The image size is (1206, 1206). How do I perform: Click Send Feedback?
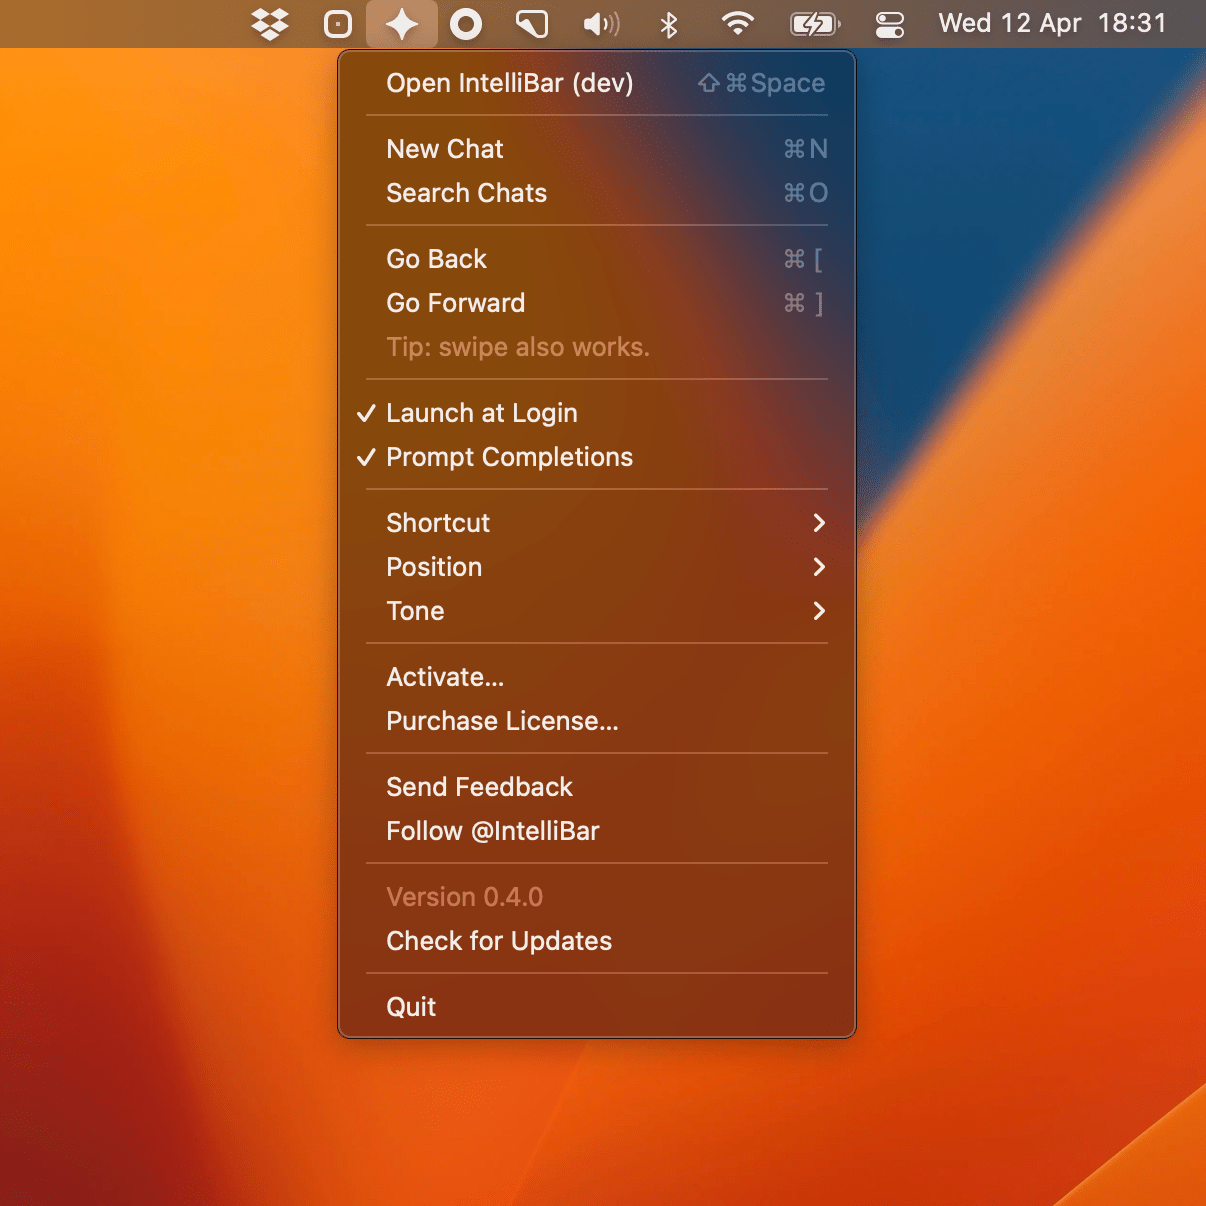click(597, 787)
